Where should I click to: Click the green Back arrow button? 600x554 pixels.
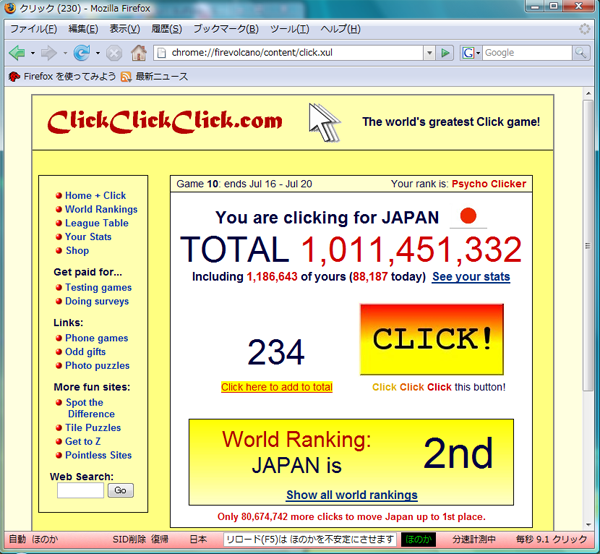point(17,53)
